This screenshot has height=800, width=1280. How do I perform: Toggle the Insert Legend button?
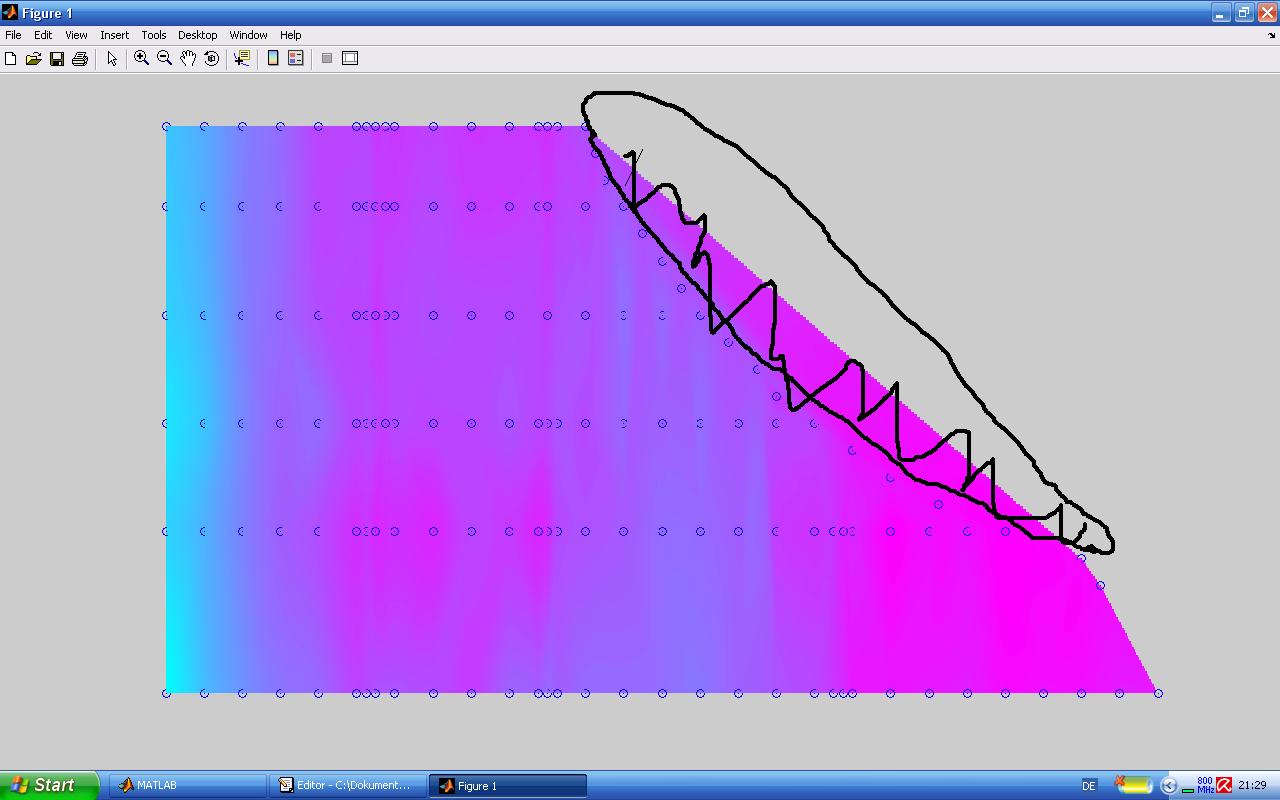[x=296, y=59]
